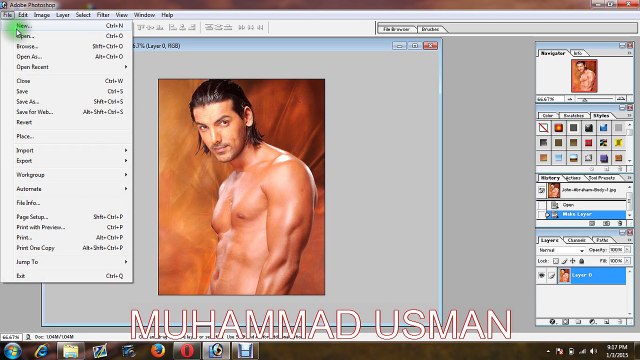Open the Brushes palette well tab

point(431,29)
